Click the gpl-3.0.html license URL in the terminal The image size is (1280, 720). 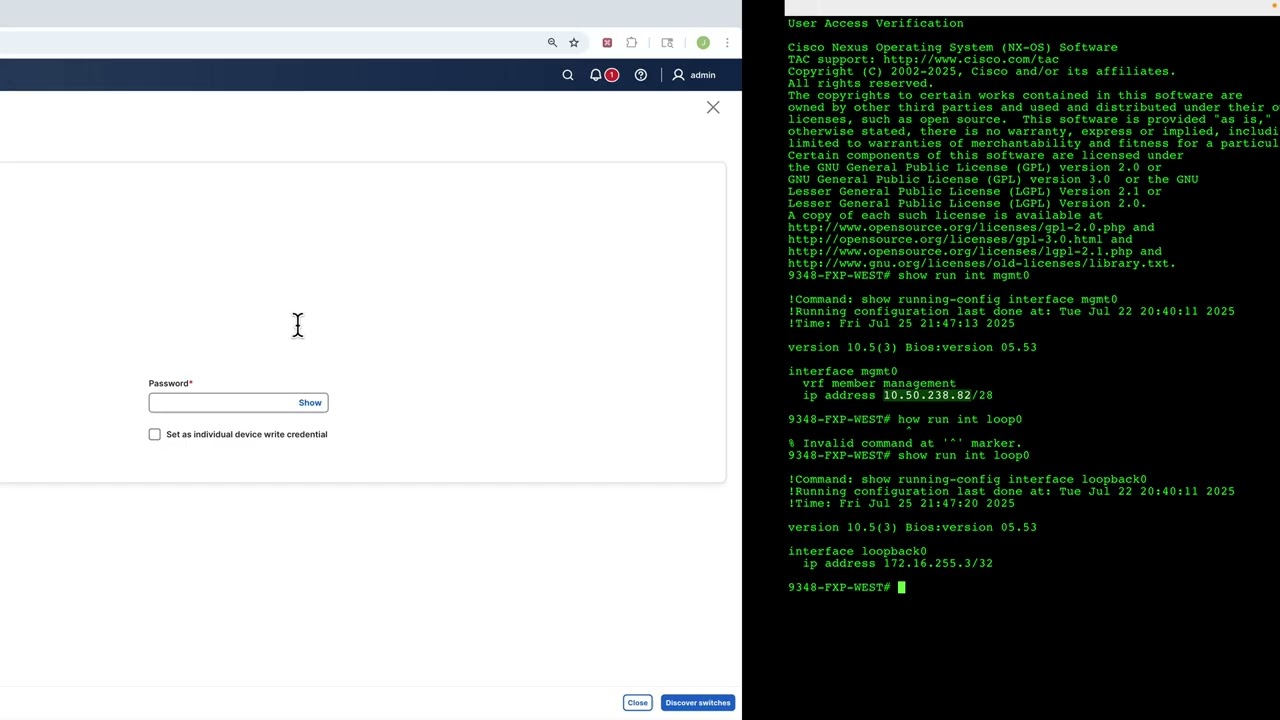point(945,239)
